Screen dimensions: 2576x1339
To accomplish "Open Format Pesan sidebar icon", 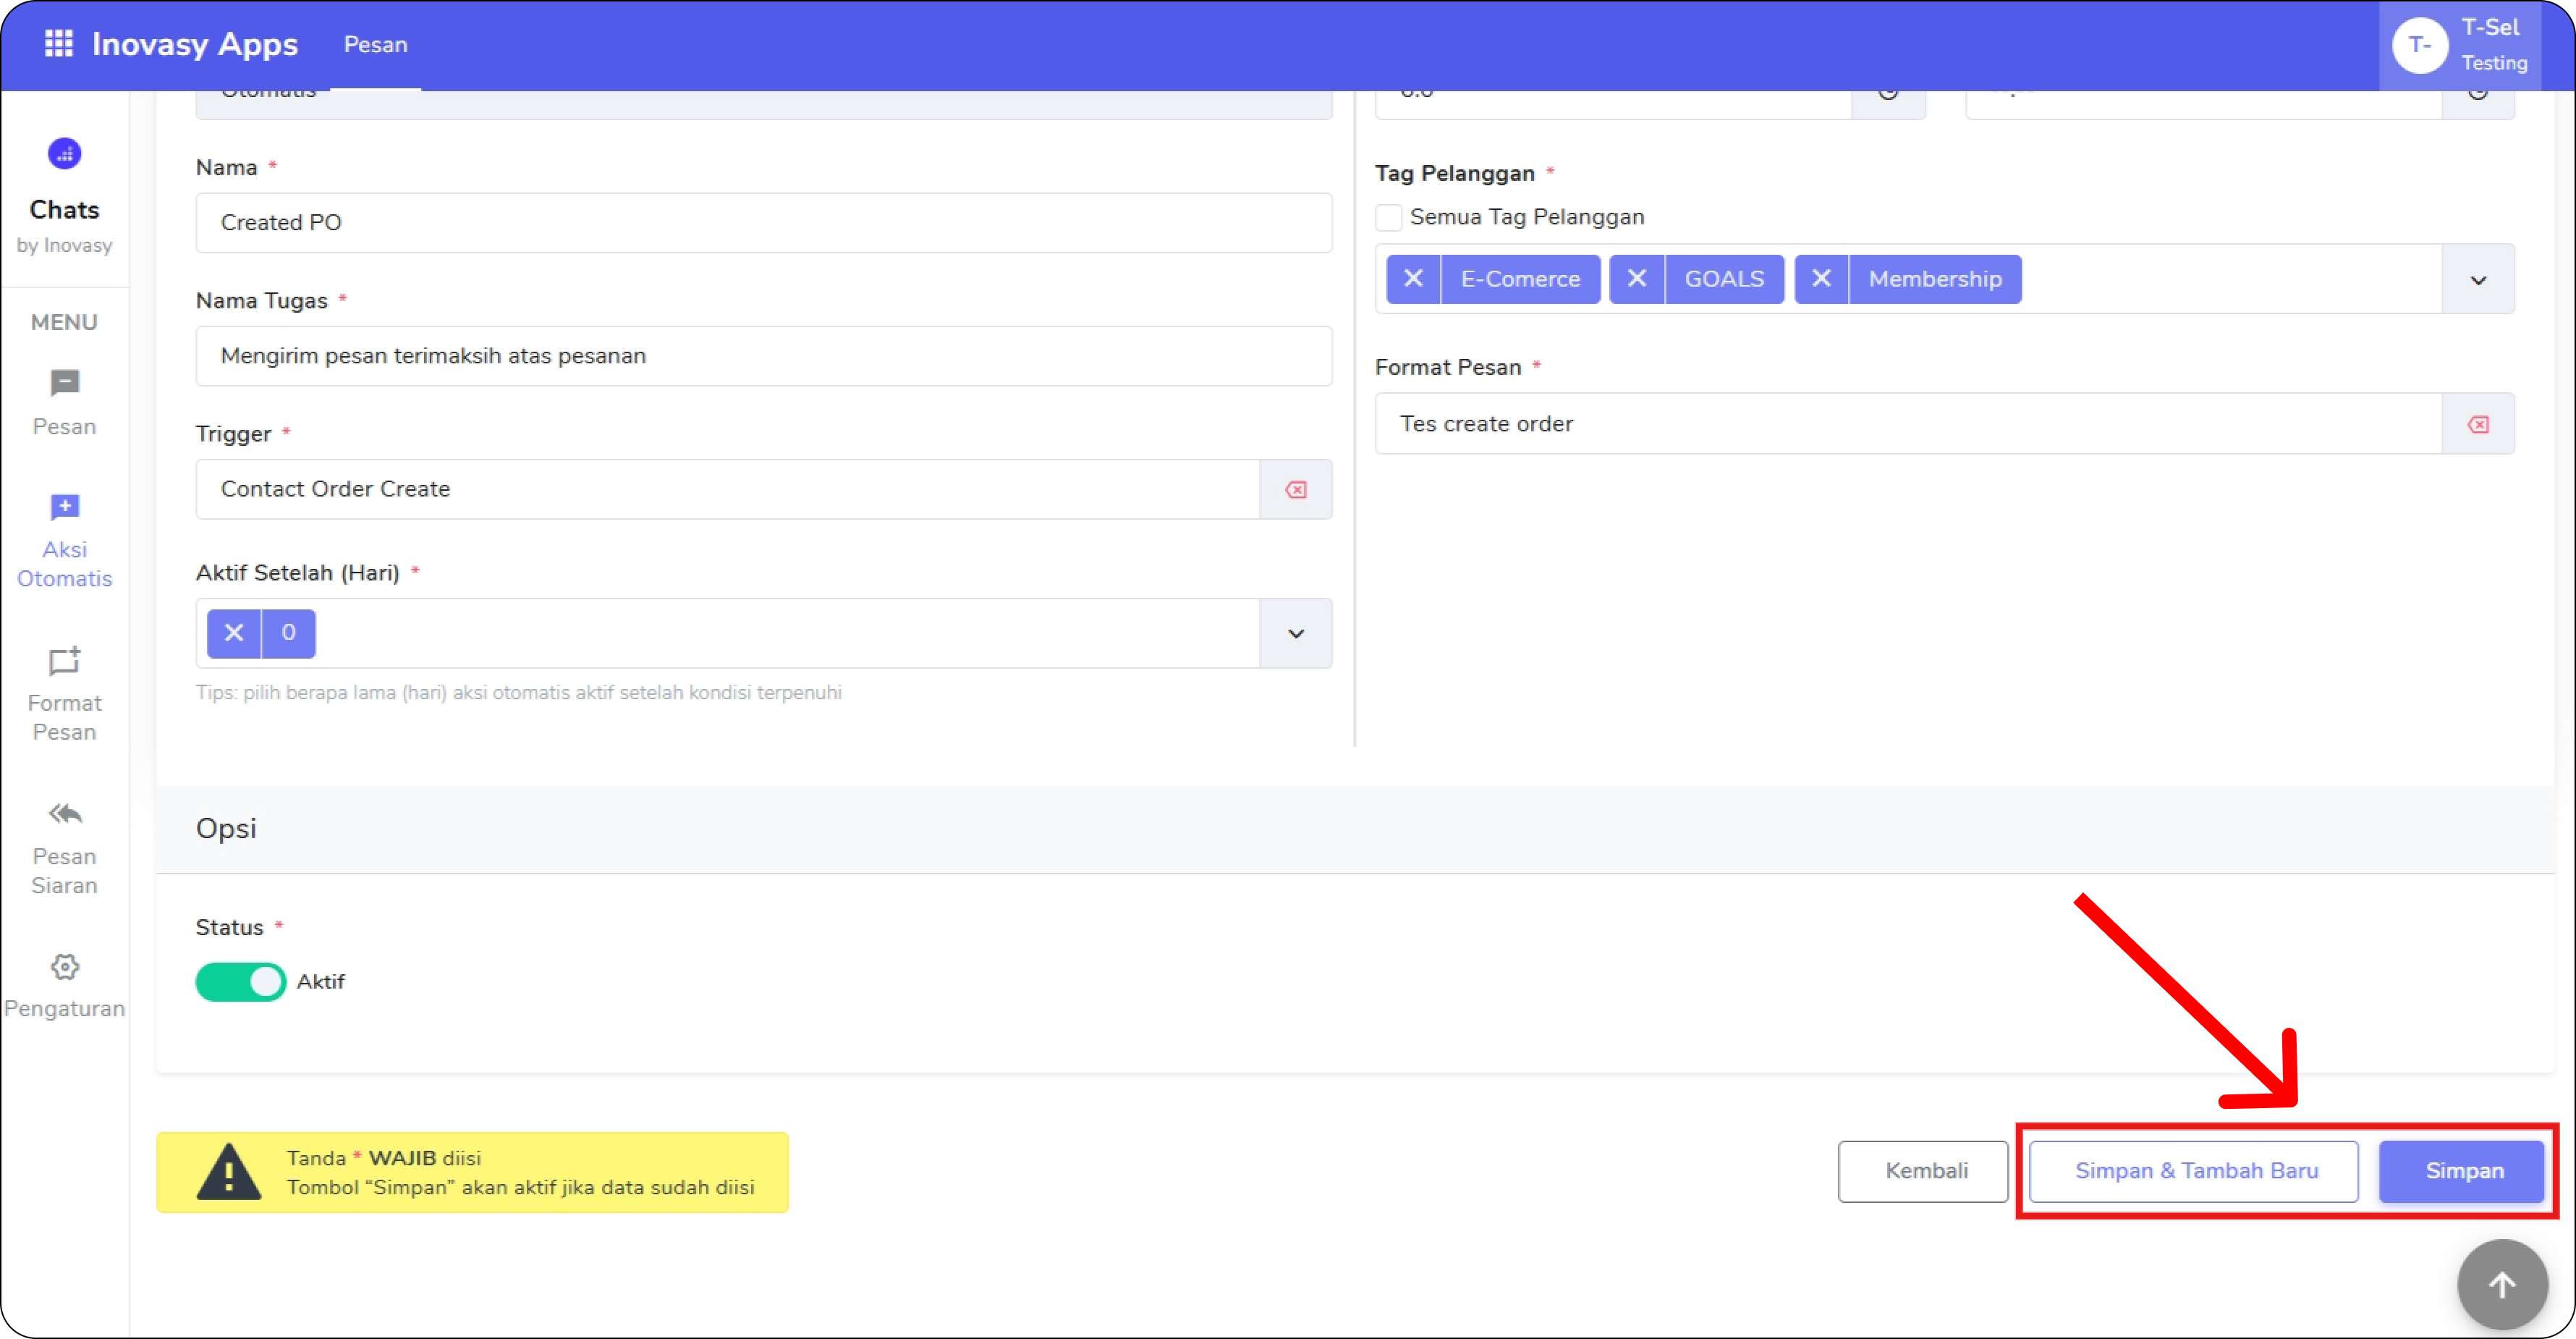I will [x=65, y=661].
